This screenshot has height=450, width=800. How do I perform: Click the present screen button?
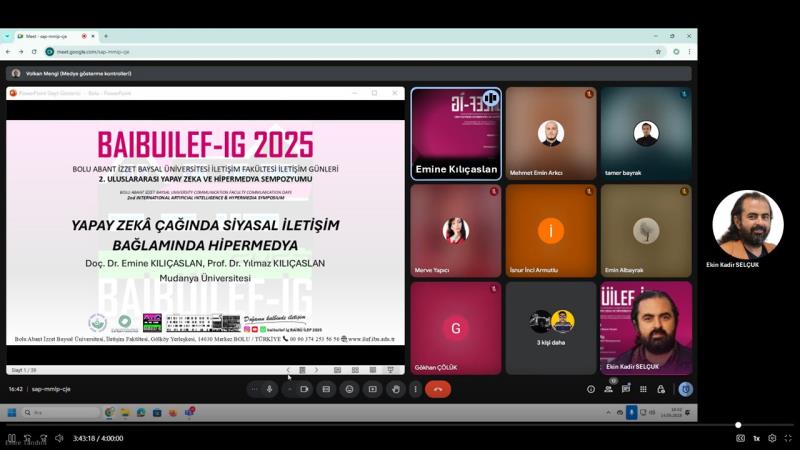tap(372, 389)
